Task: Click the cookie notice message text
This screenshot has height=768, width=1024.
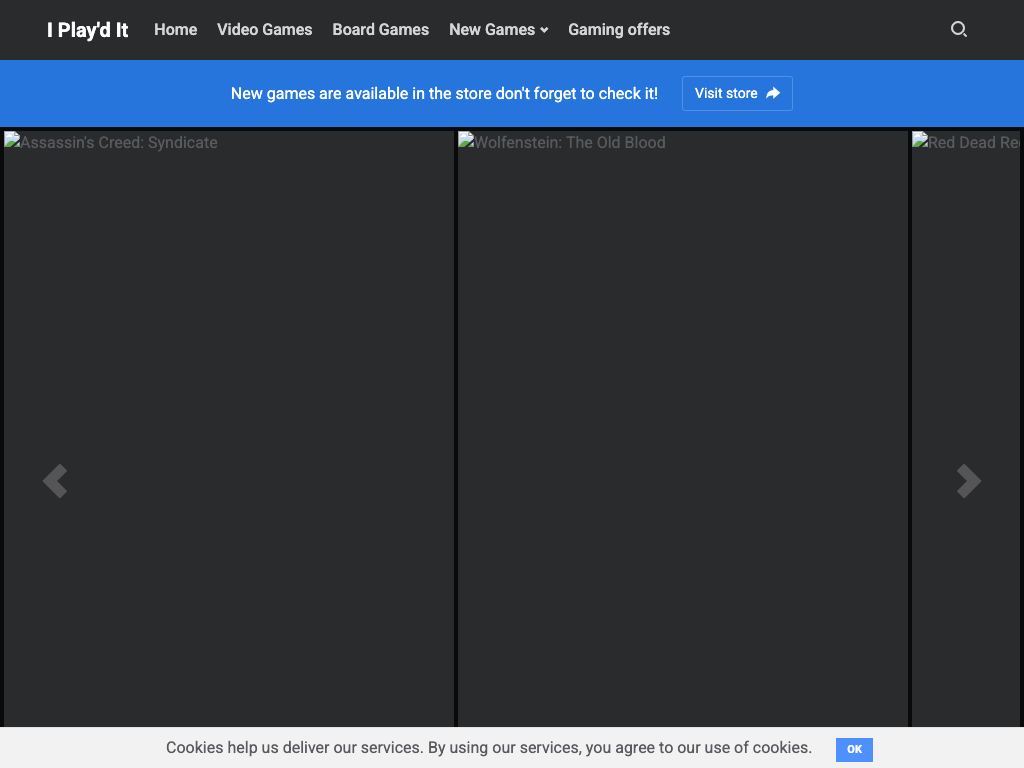Action: click(x=488, y=748)
